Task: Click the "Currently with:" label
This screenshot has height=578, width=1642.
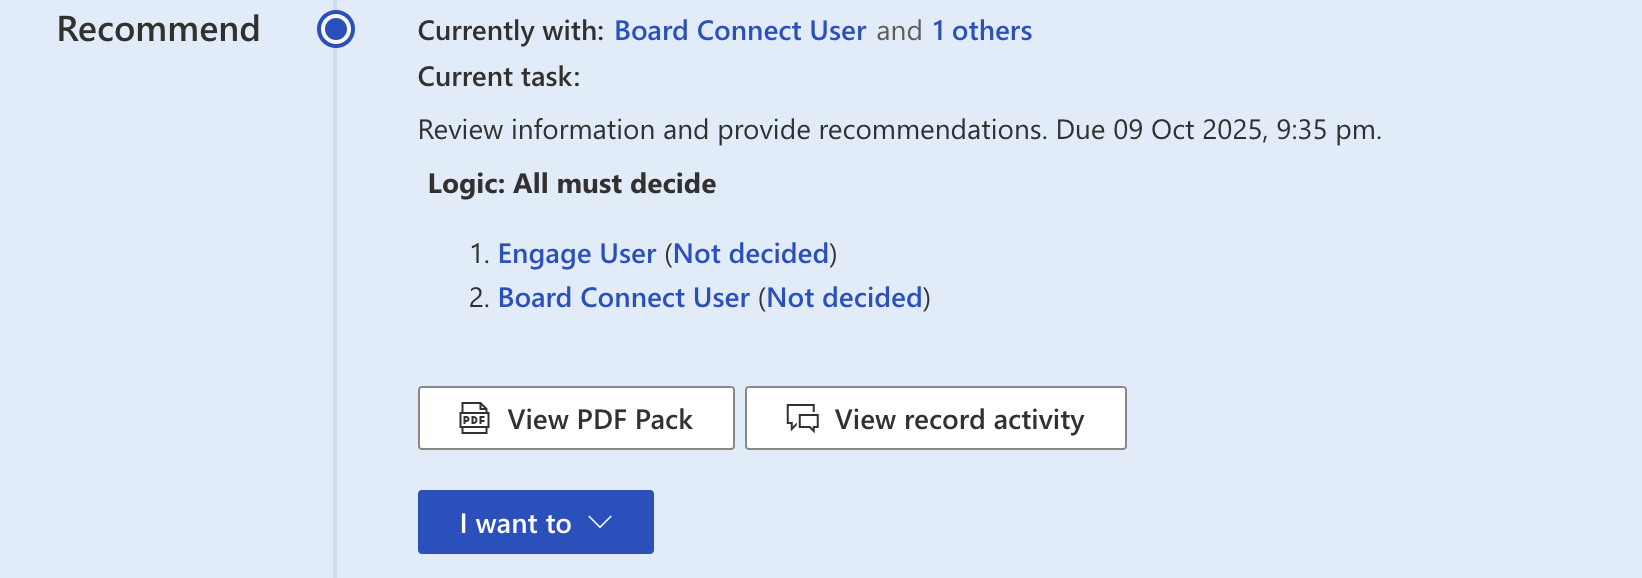Action: click(510, 31)
